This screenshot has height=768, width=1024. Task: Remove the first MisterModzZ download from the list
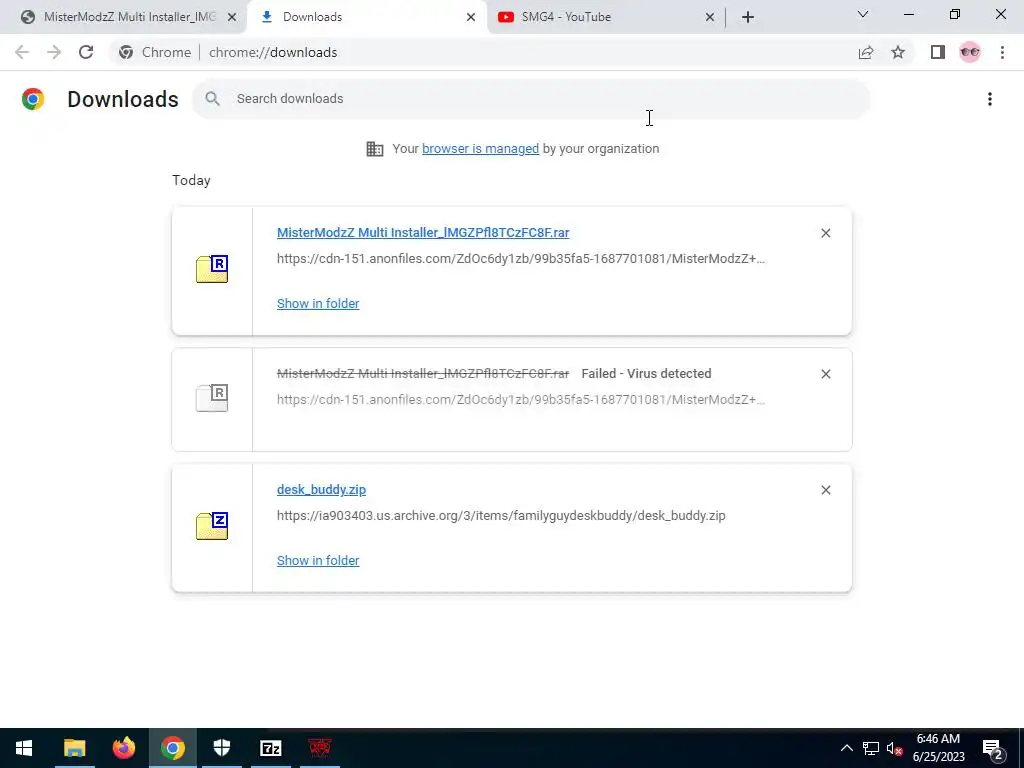(825, 233)
